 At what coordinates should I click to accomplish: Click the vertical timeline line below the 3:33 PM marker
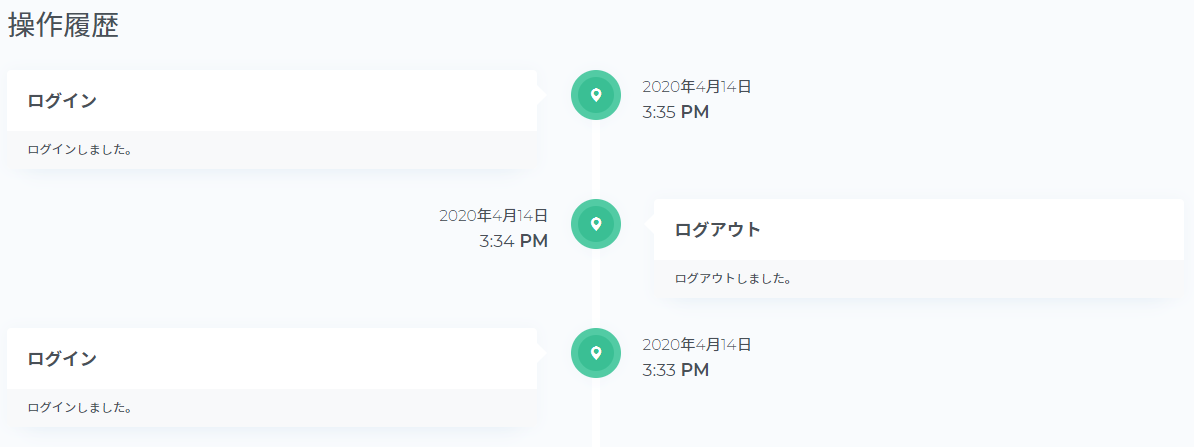click(596, 420)
